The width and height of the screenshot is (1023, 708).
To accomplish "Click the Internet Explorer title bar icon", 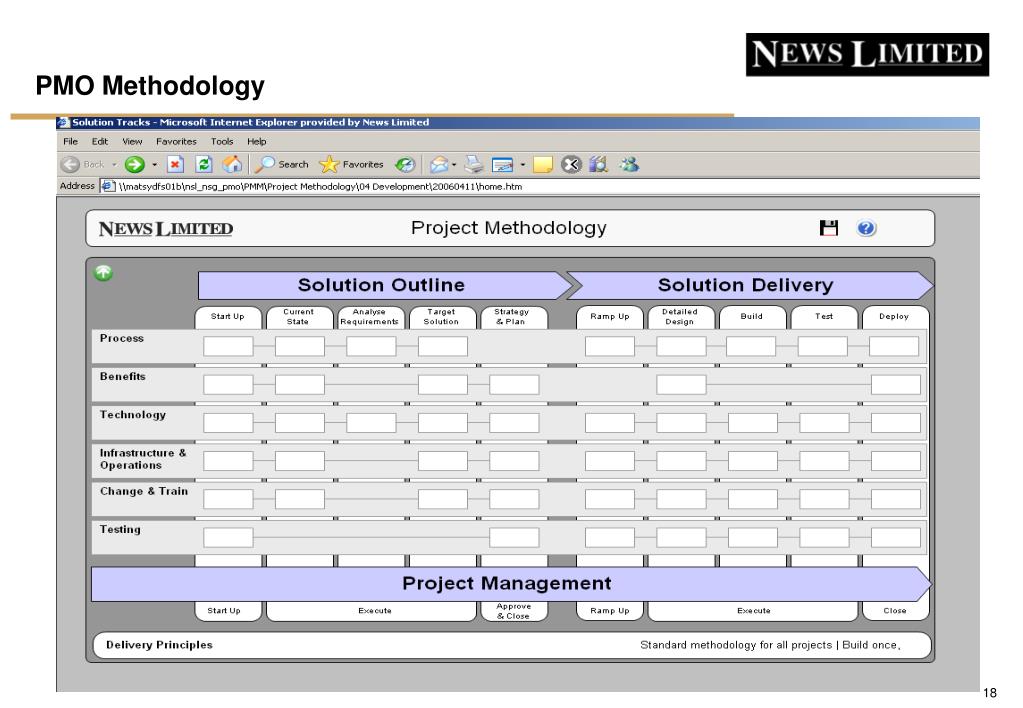I will pos(63,122).
